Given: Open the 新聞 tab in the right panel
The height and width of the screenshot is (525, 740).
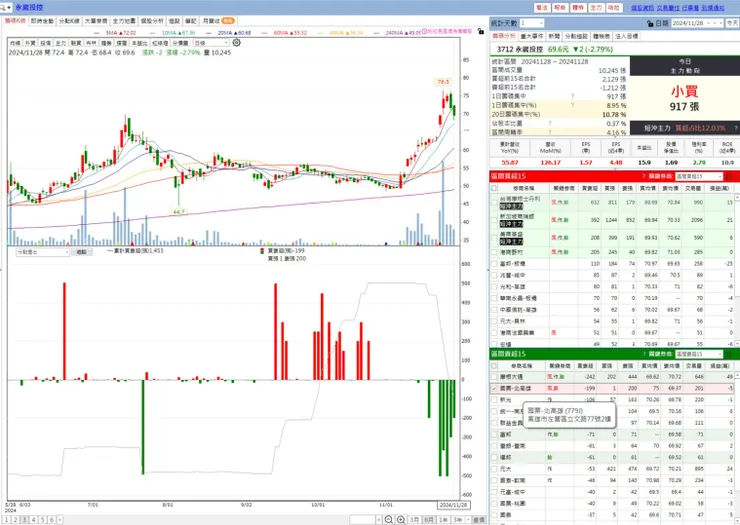Looking at the screenshot, I should coord(554,36).
